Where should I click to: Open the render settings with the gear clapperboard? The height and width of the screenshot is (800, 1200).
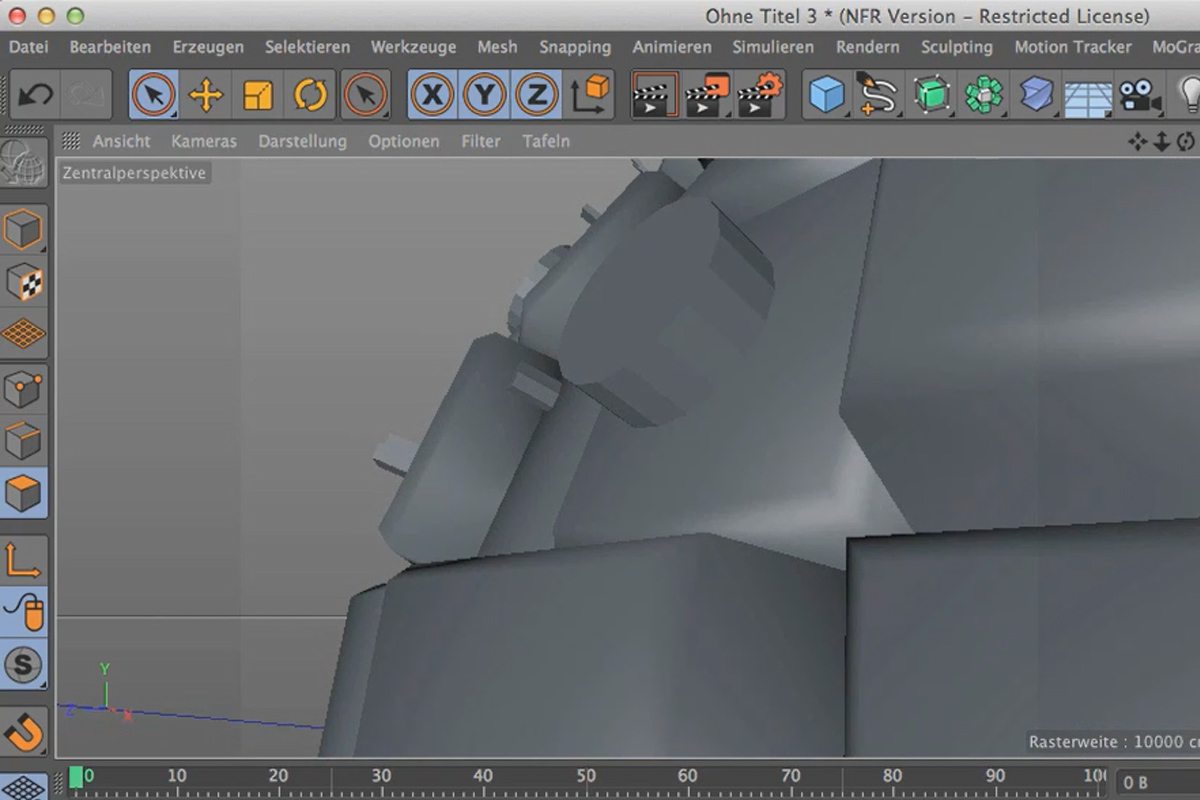(x=760, y=96)
